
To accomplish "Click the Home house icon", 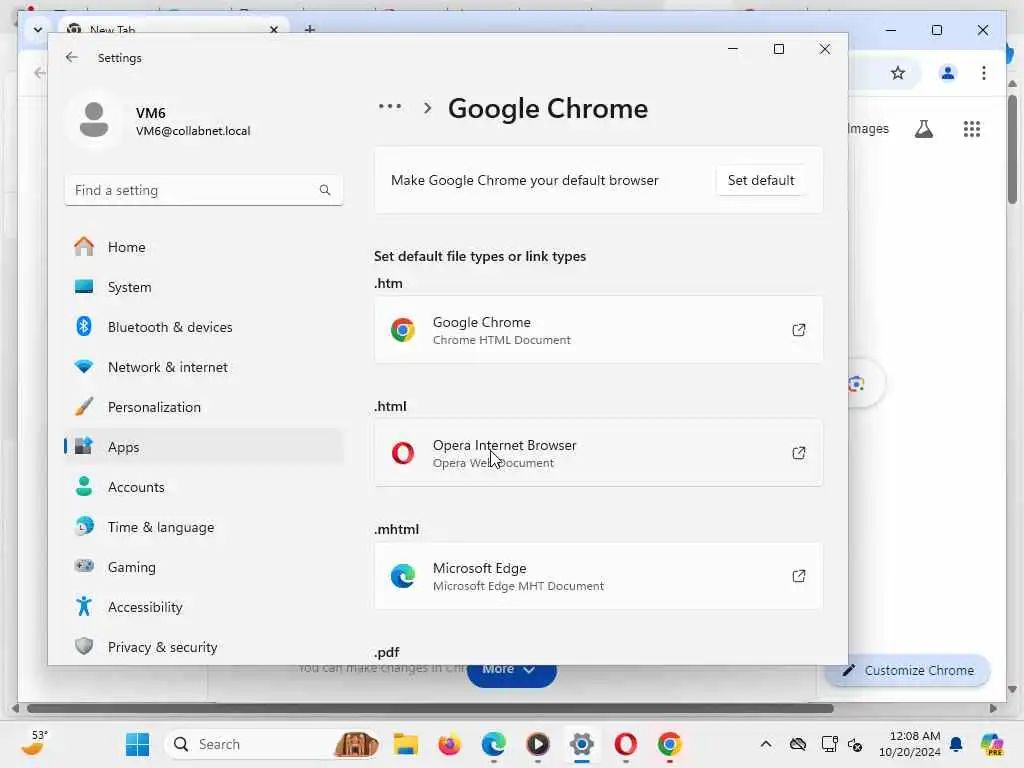I will point(84,246).
